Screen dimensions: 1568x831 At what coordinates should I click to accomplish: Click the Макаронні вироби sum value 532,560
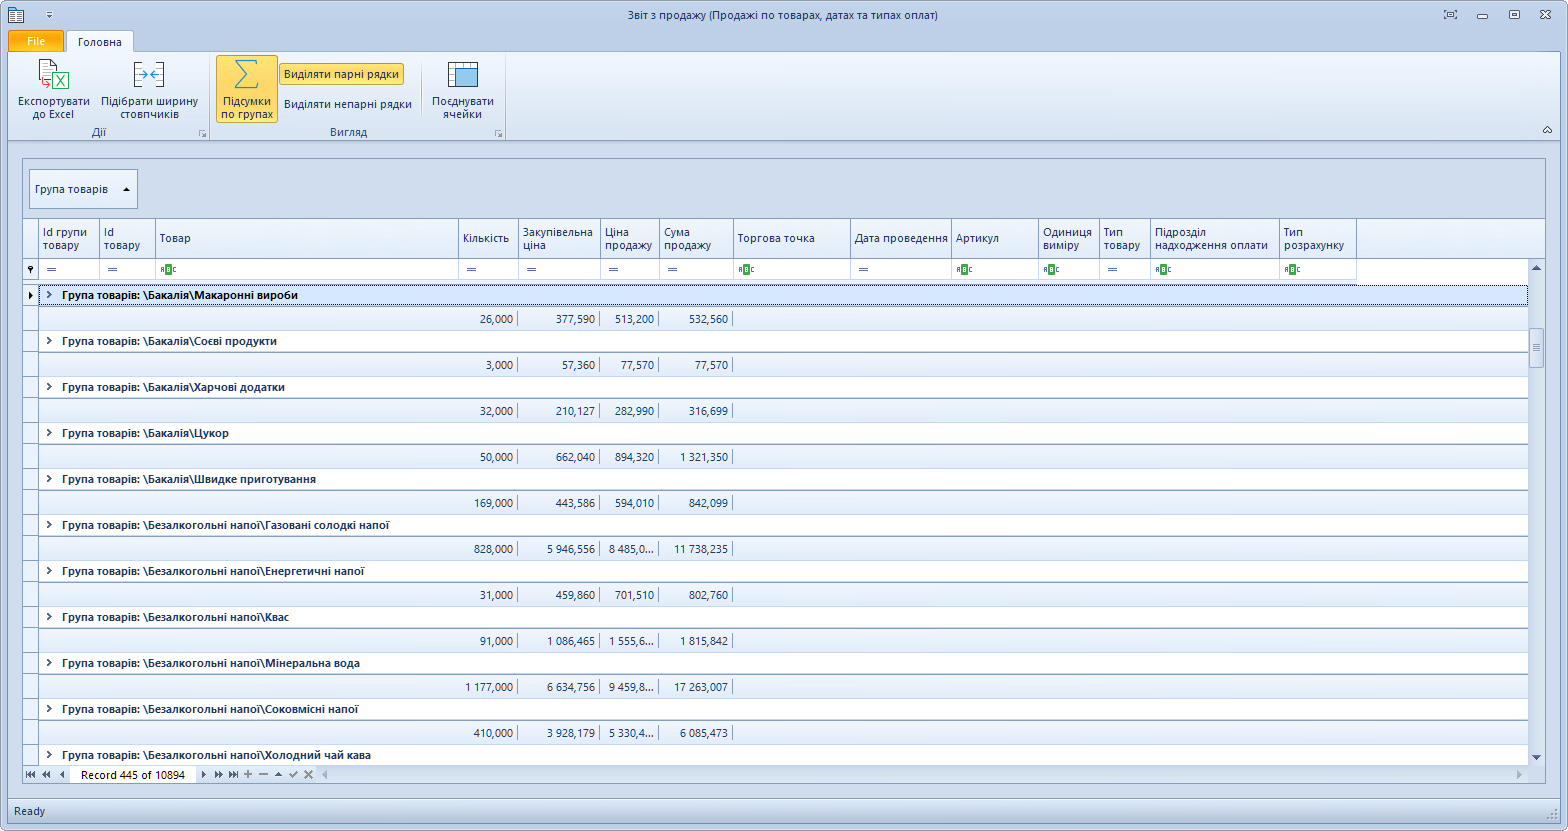coord(709,319)
